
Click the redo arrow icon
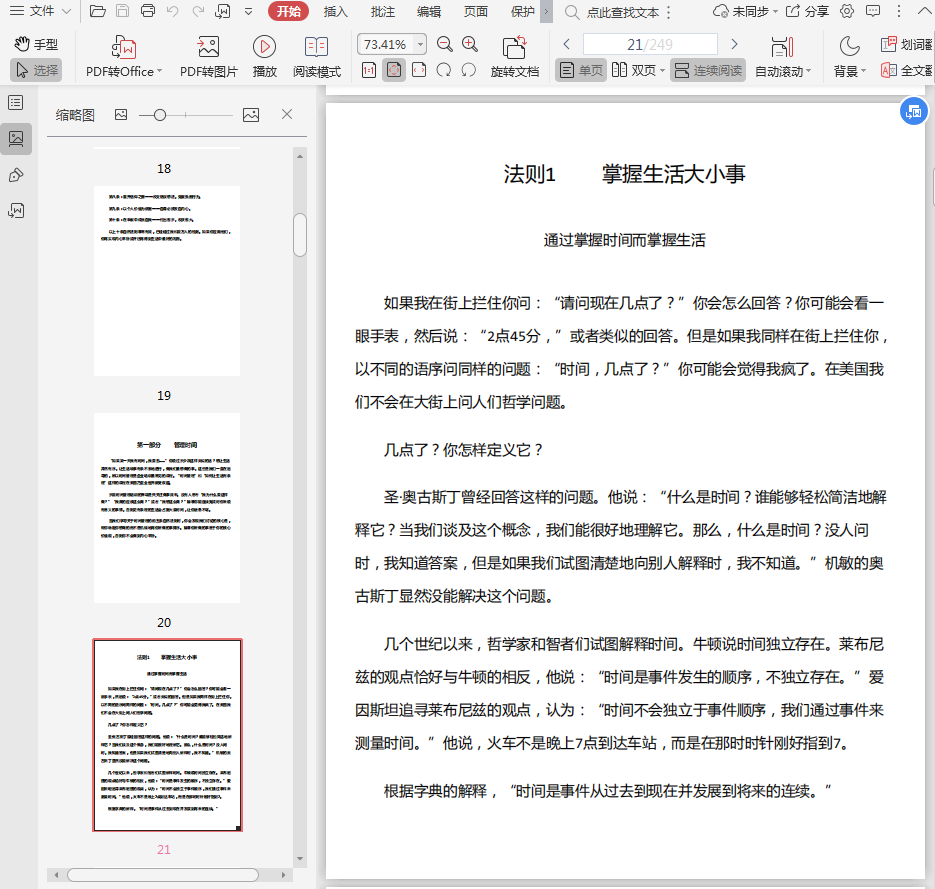[197, 11]
